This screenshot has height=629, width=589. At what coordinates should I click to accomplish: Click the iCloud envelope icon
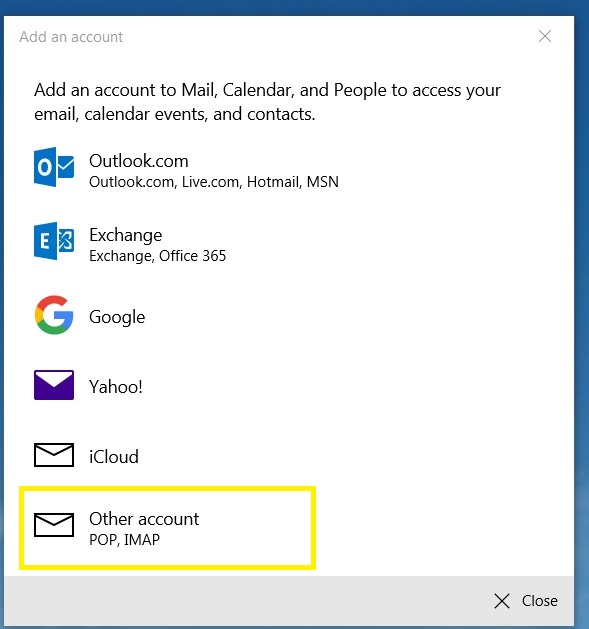(54, 455)
